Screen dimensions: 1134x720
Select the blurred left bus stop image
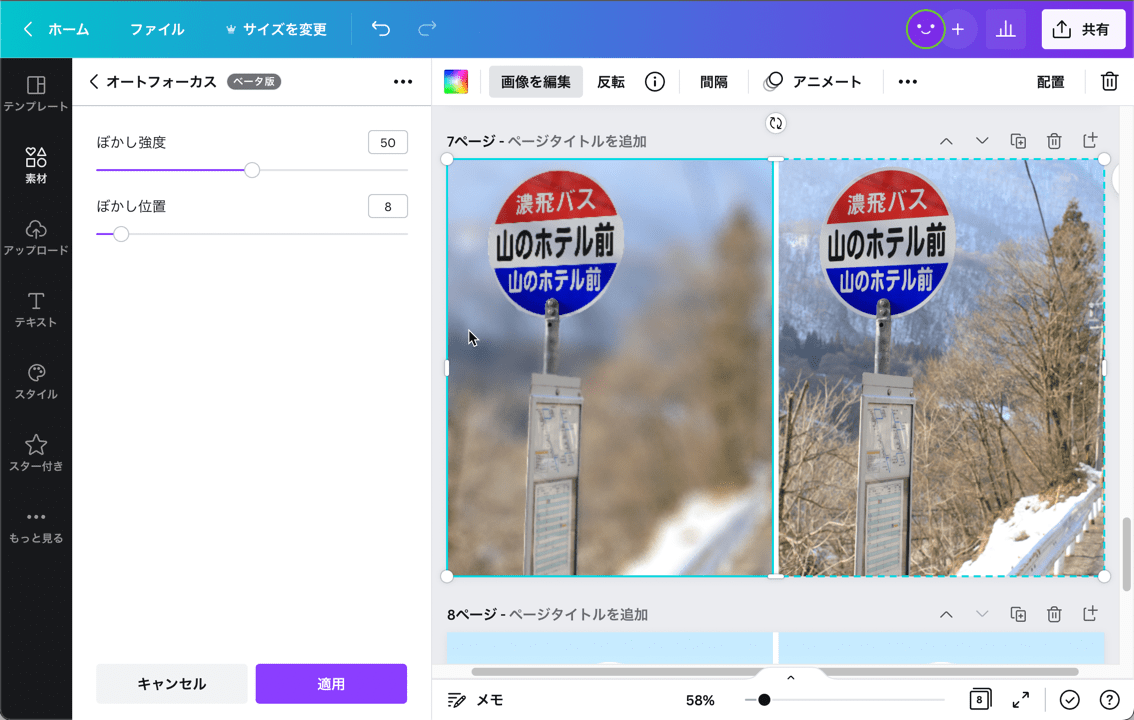[x=610, y=367]
